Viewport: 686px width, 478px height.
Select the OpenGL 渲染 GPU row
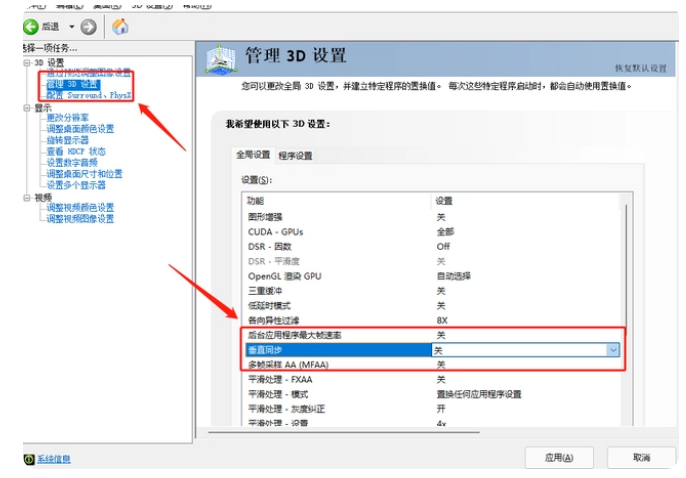click(432, 276)
